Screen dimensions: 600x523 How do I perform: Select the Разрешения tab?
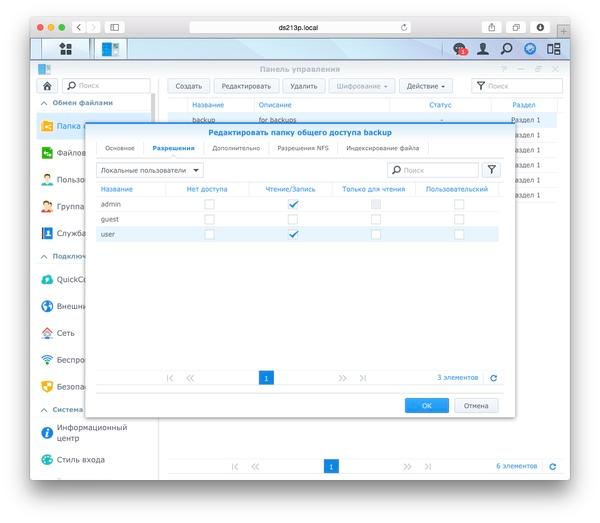(173, 148)
